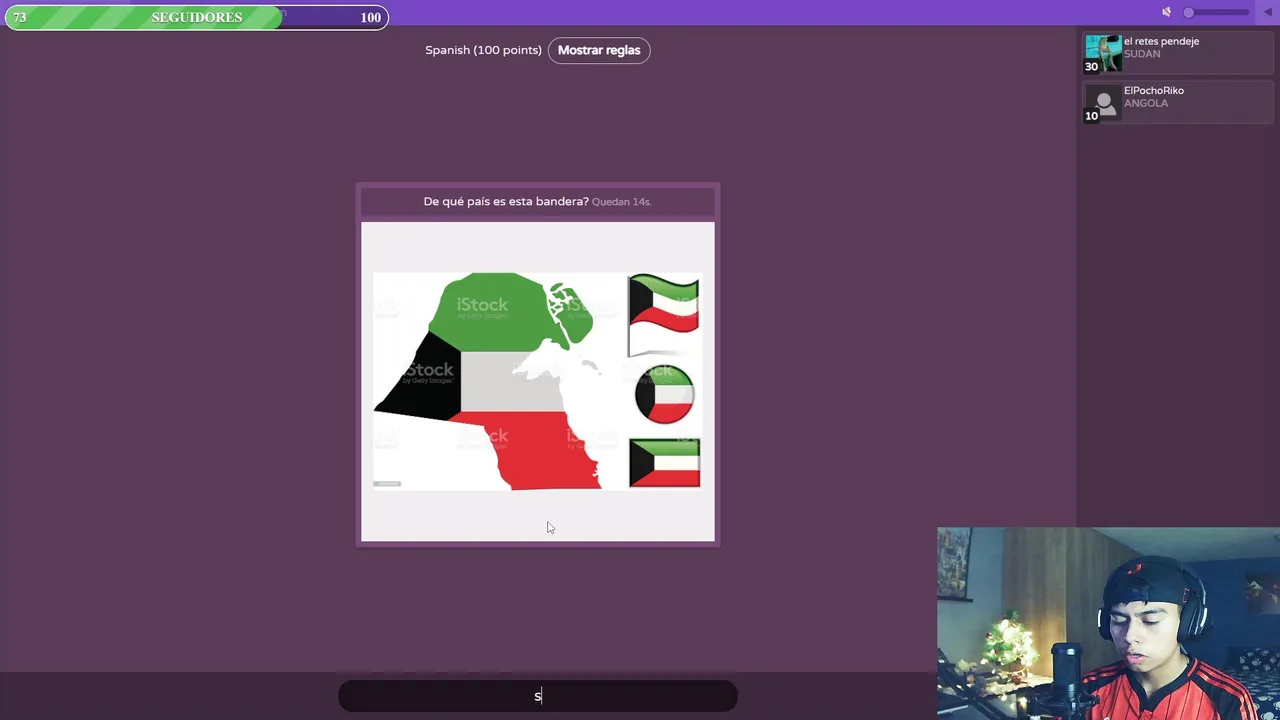The height and width of the screenshot is (720, 1280).
Task: Click the ANGOLA answer under second player
Action: pyautogui.click(x=1146, y=103)
